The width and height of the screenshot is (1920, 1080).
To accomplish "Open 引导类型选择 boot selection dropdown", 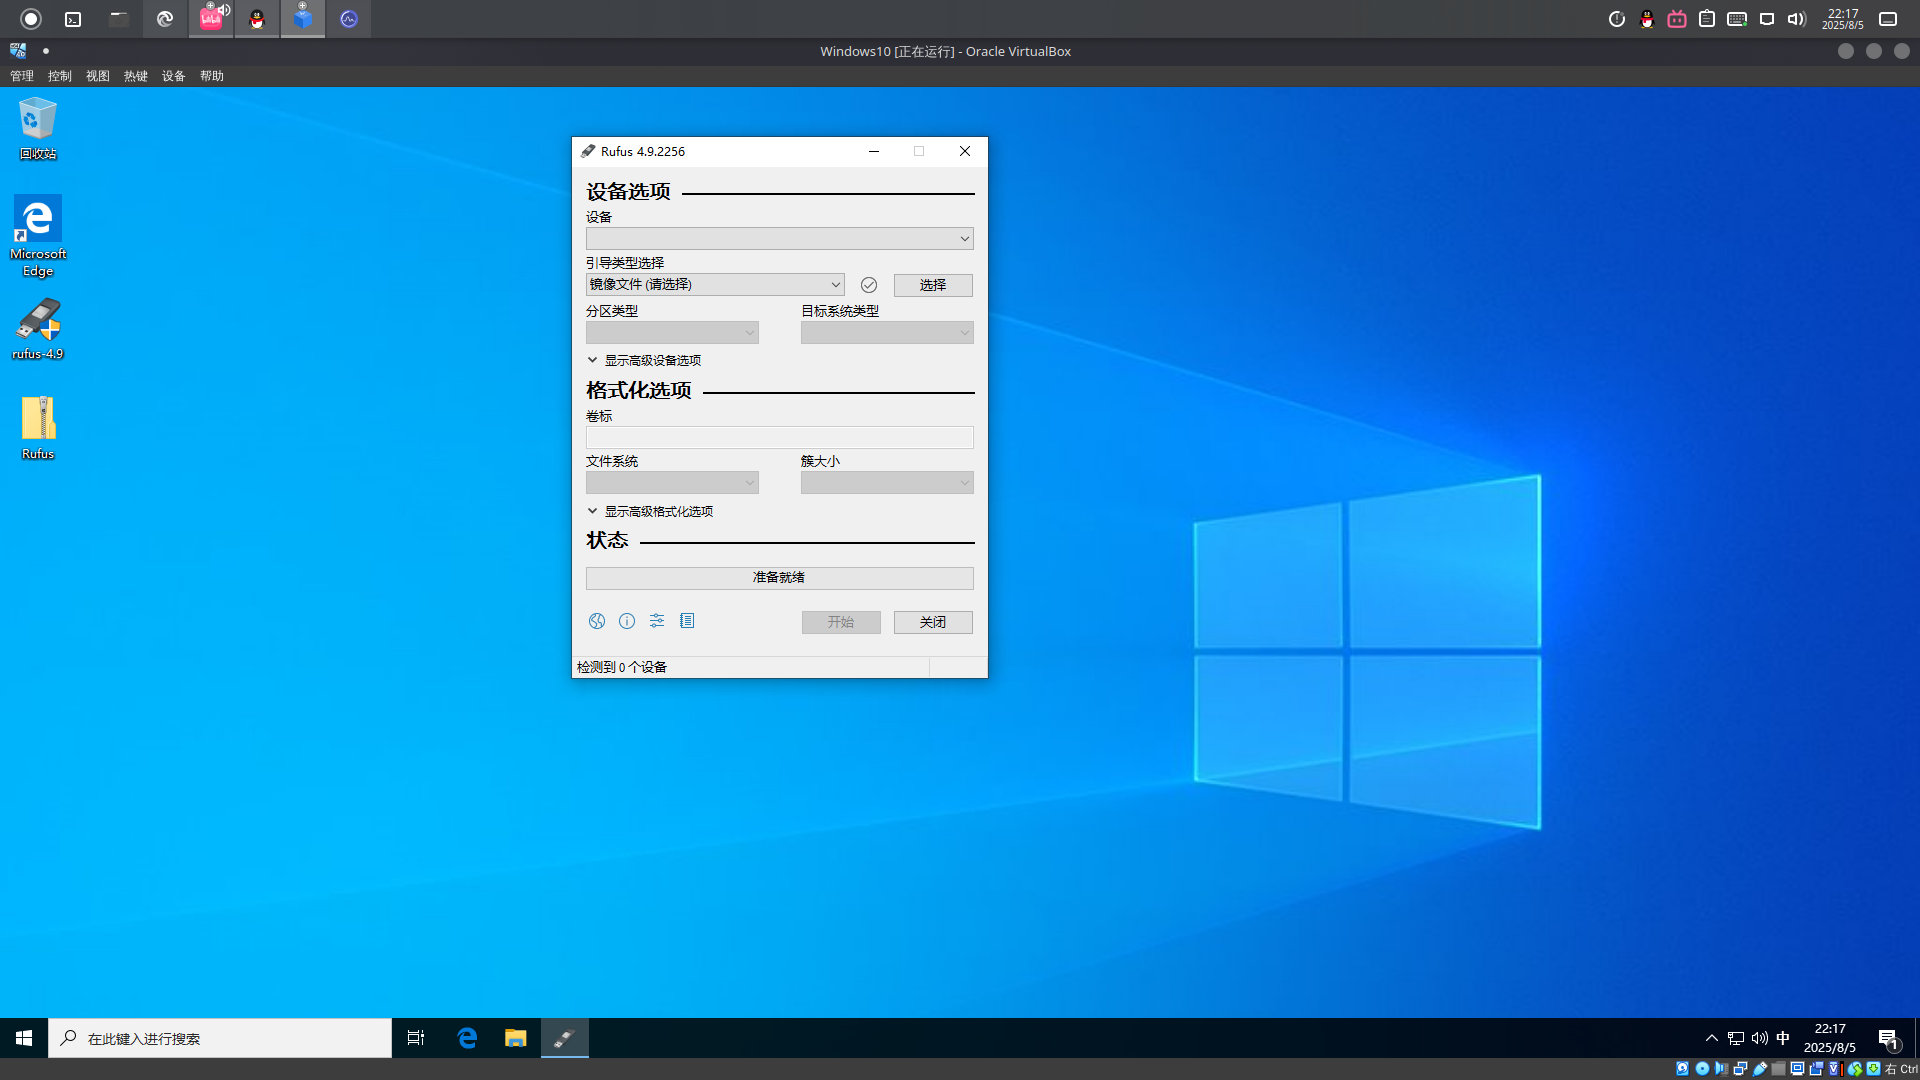I will (715, 285).
